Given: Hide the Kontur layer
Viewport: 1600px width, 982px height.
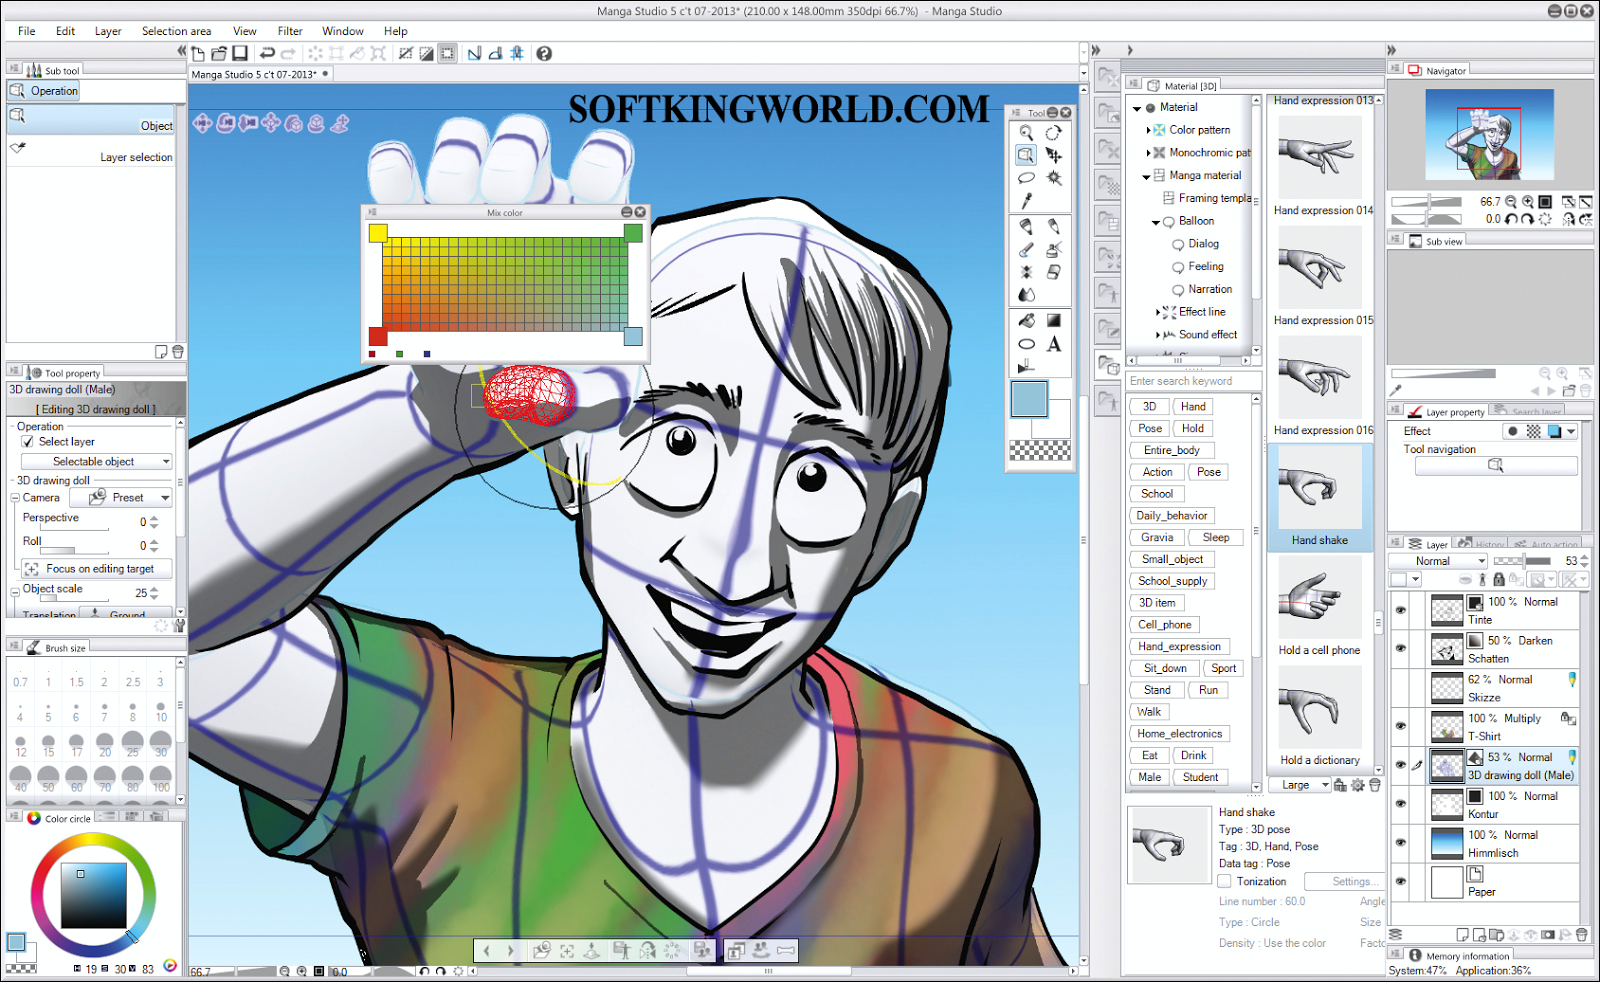Looking at the screenshot, I should coord(1400,804).
